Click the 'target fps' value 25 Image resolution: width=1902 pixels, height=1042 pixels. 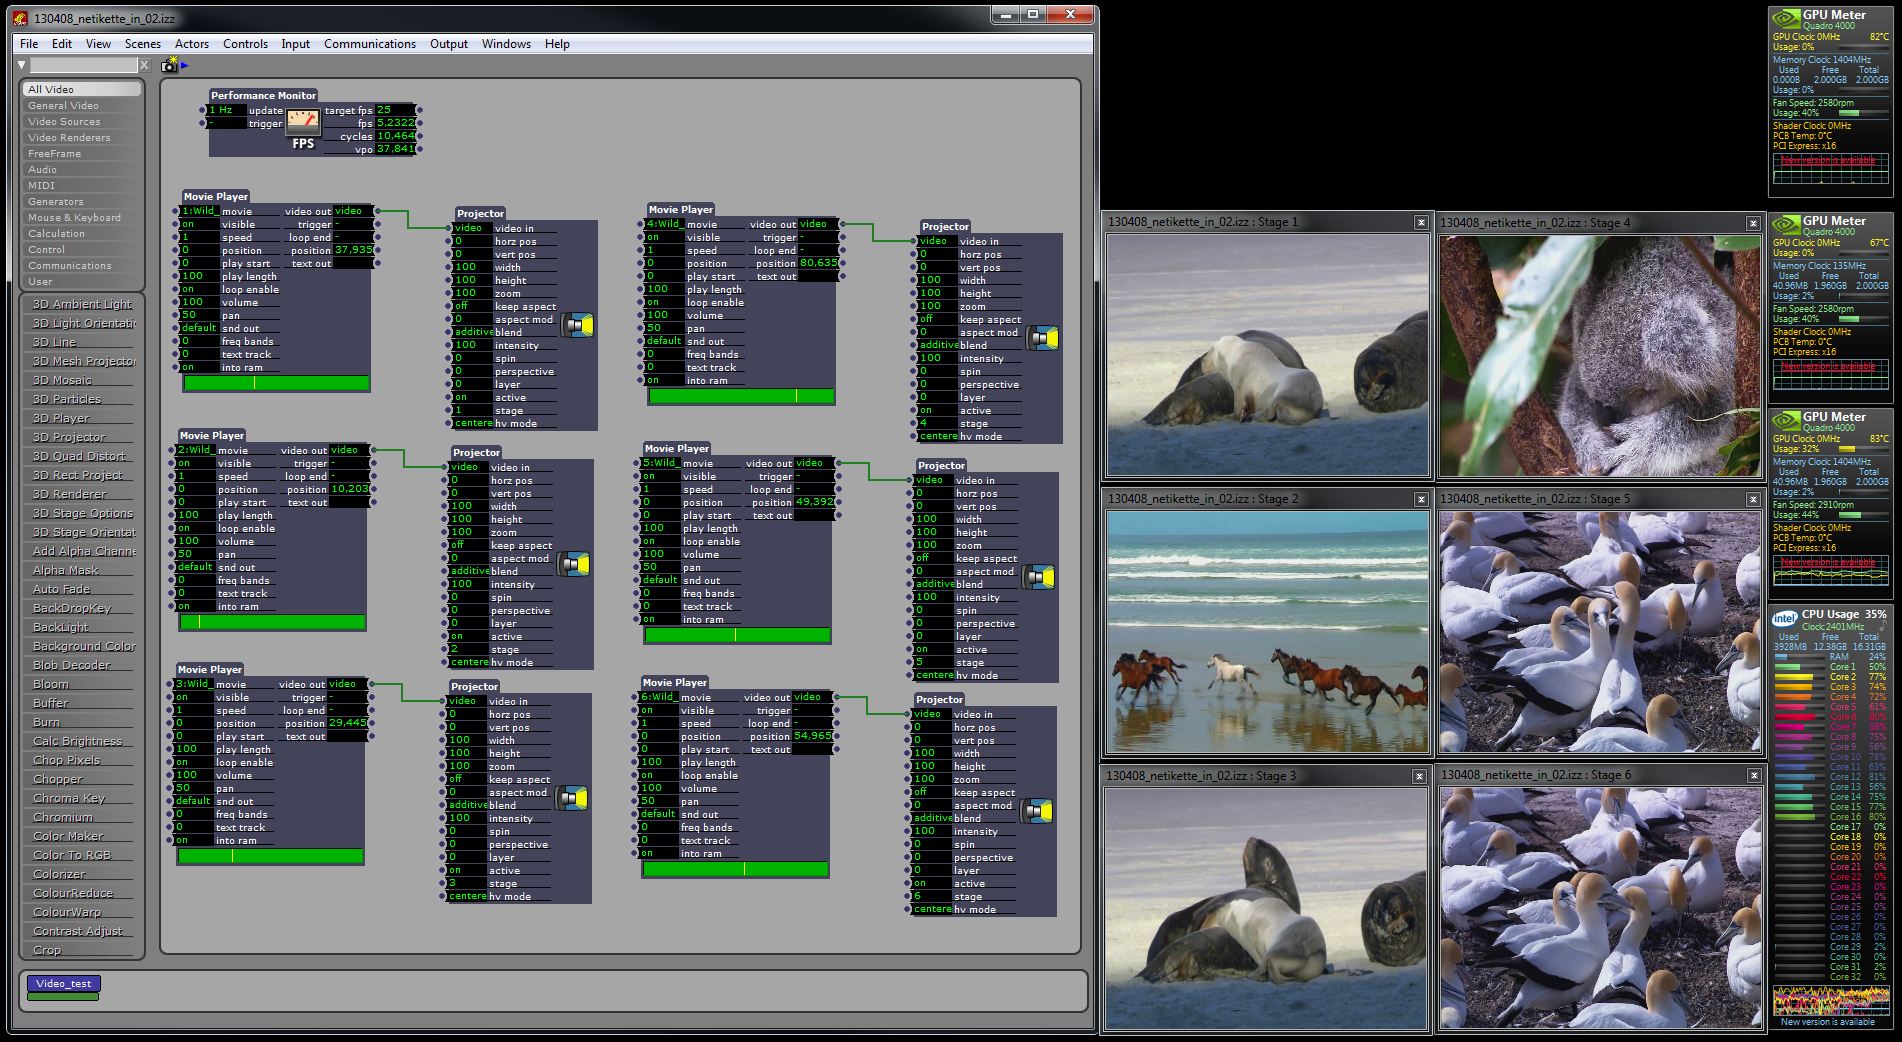tap(395, 110)
